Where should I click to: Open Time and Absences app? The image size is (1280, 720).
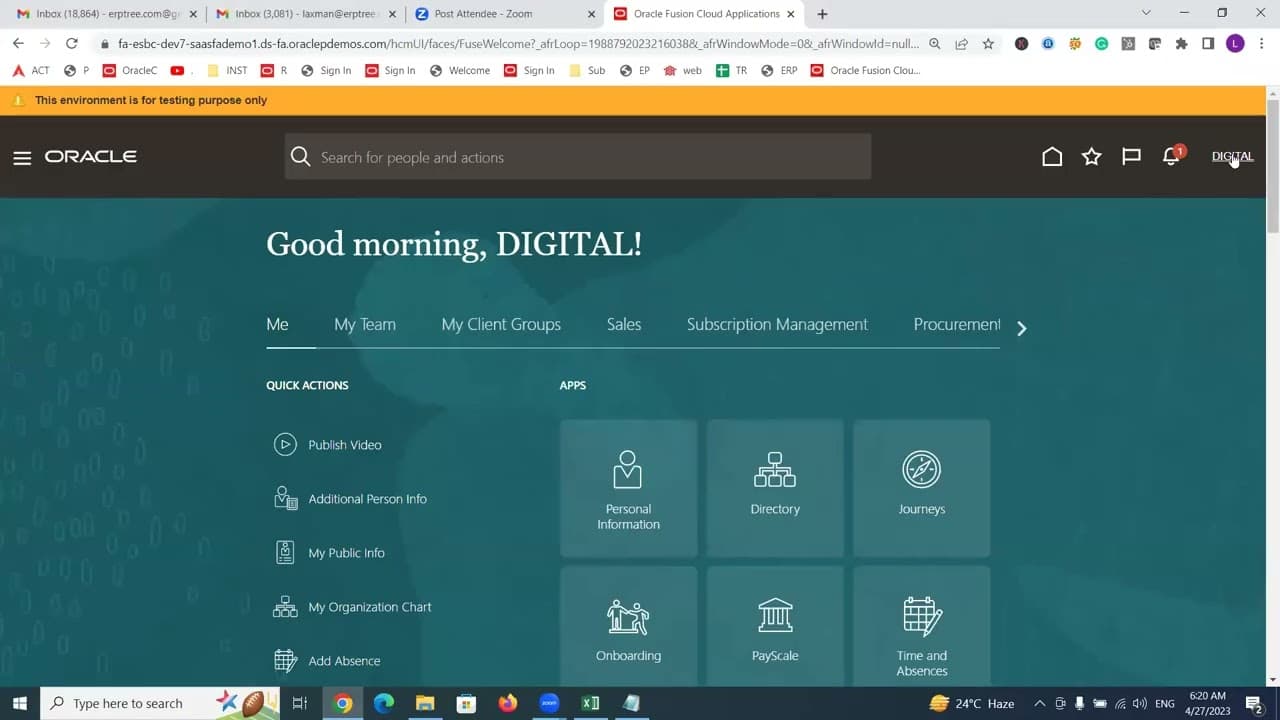(921, 630)
